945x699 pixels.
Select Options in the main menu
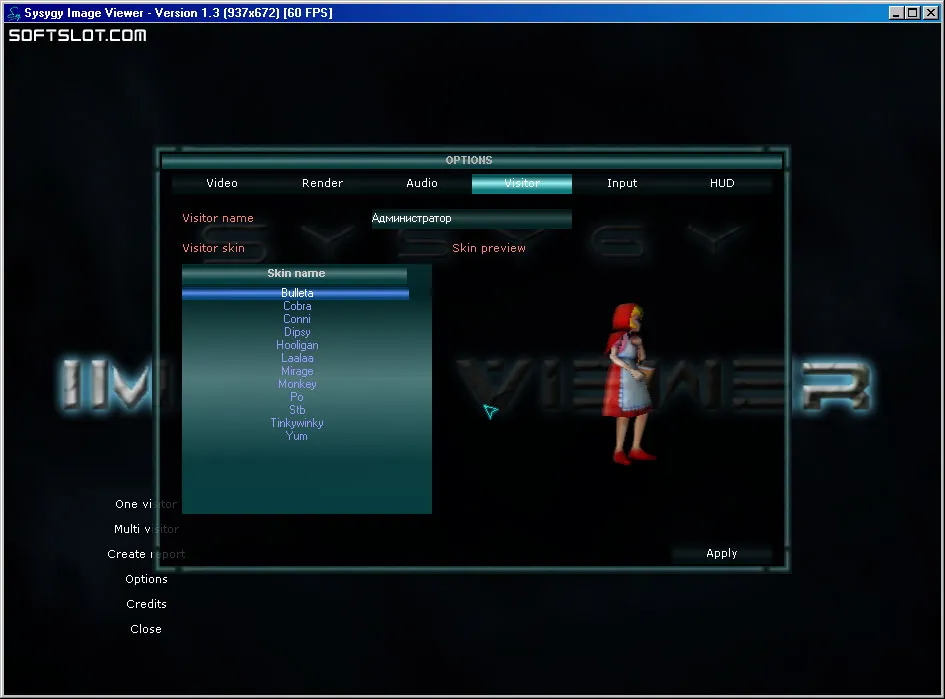146,579
